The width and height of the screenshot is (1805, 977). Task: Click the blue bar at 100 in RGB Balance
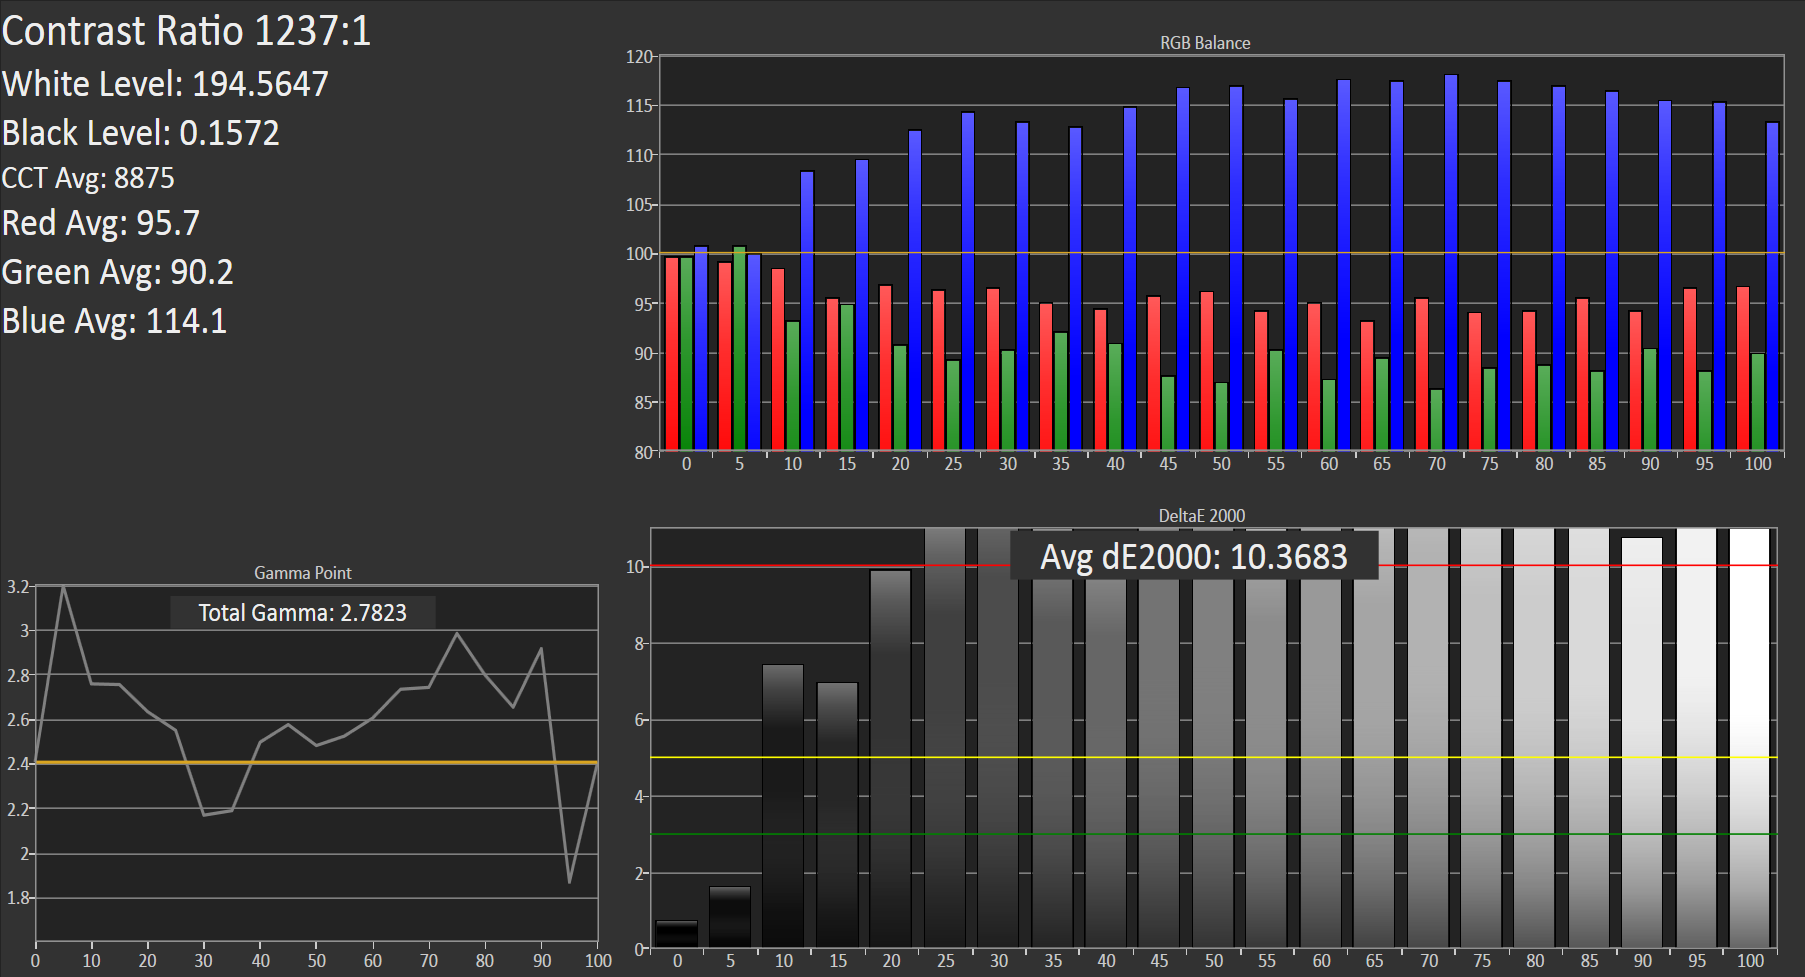(x=1772, y=286)
